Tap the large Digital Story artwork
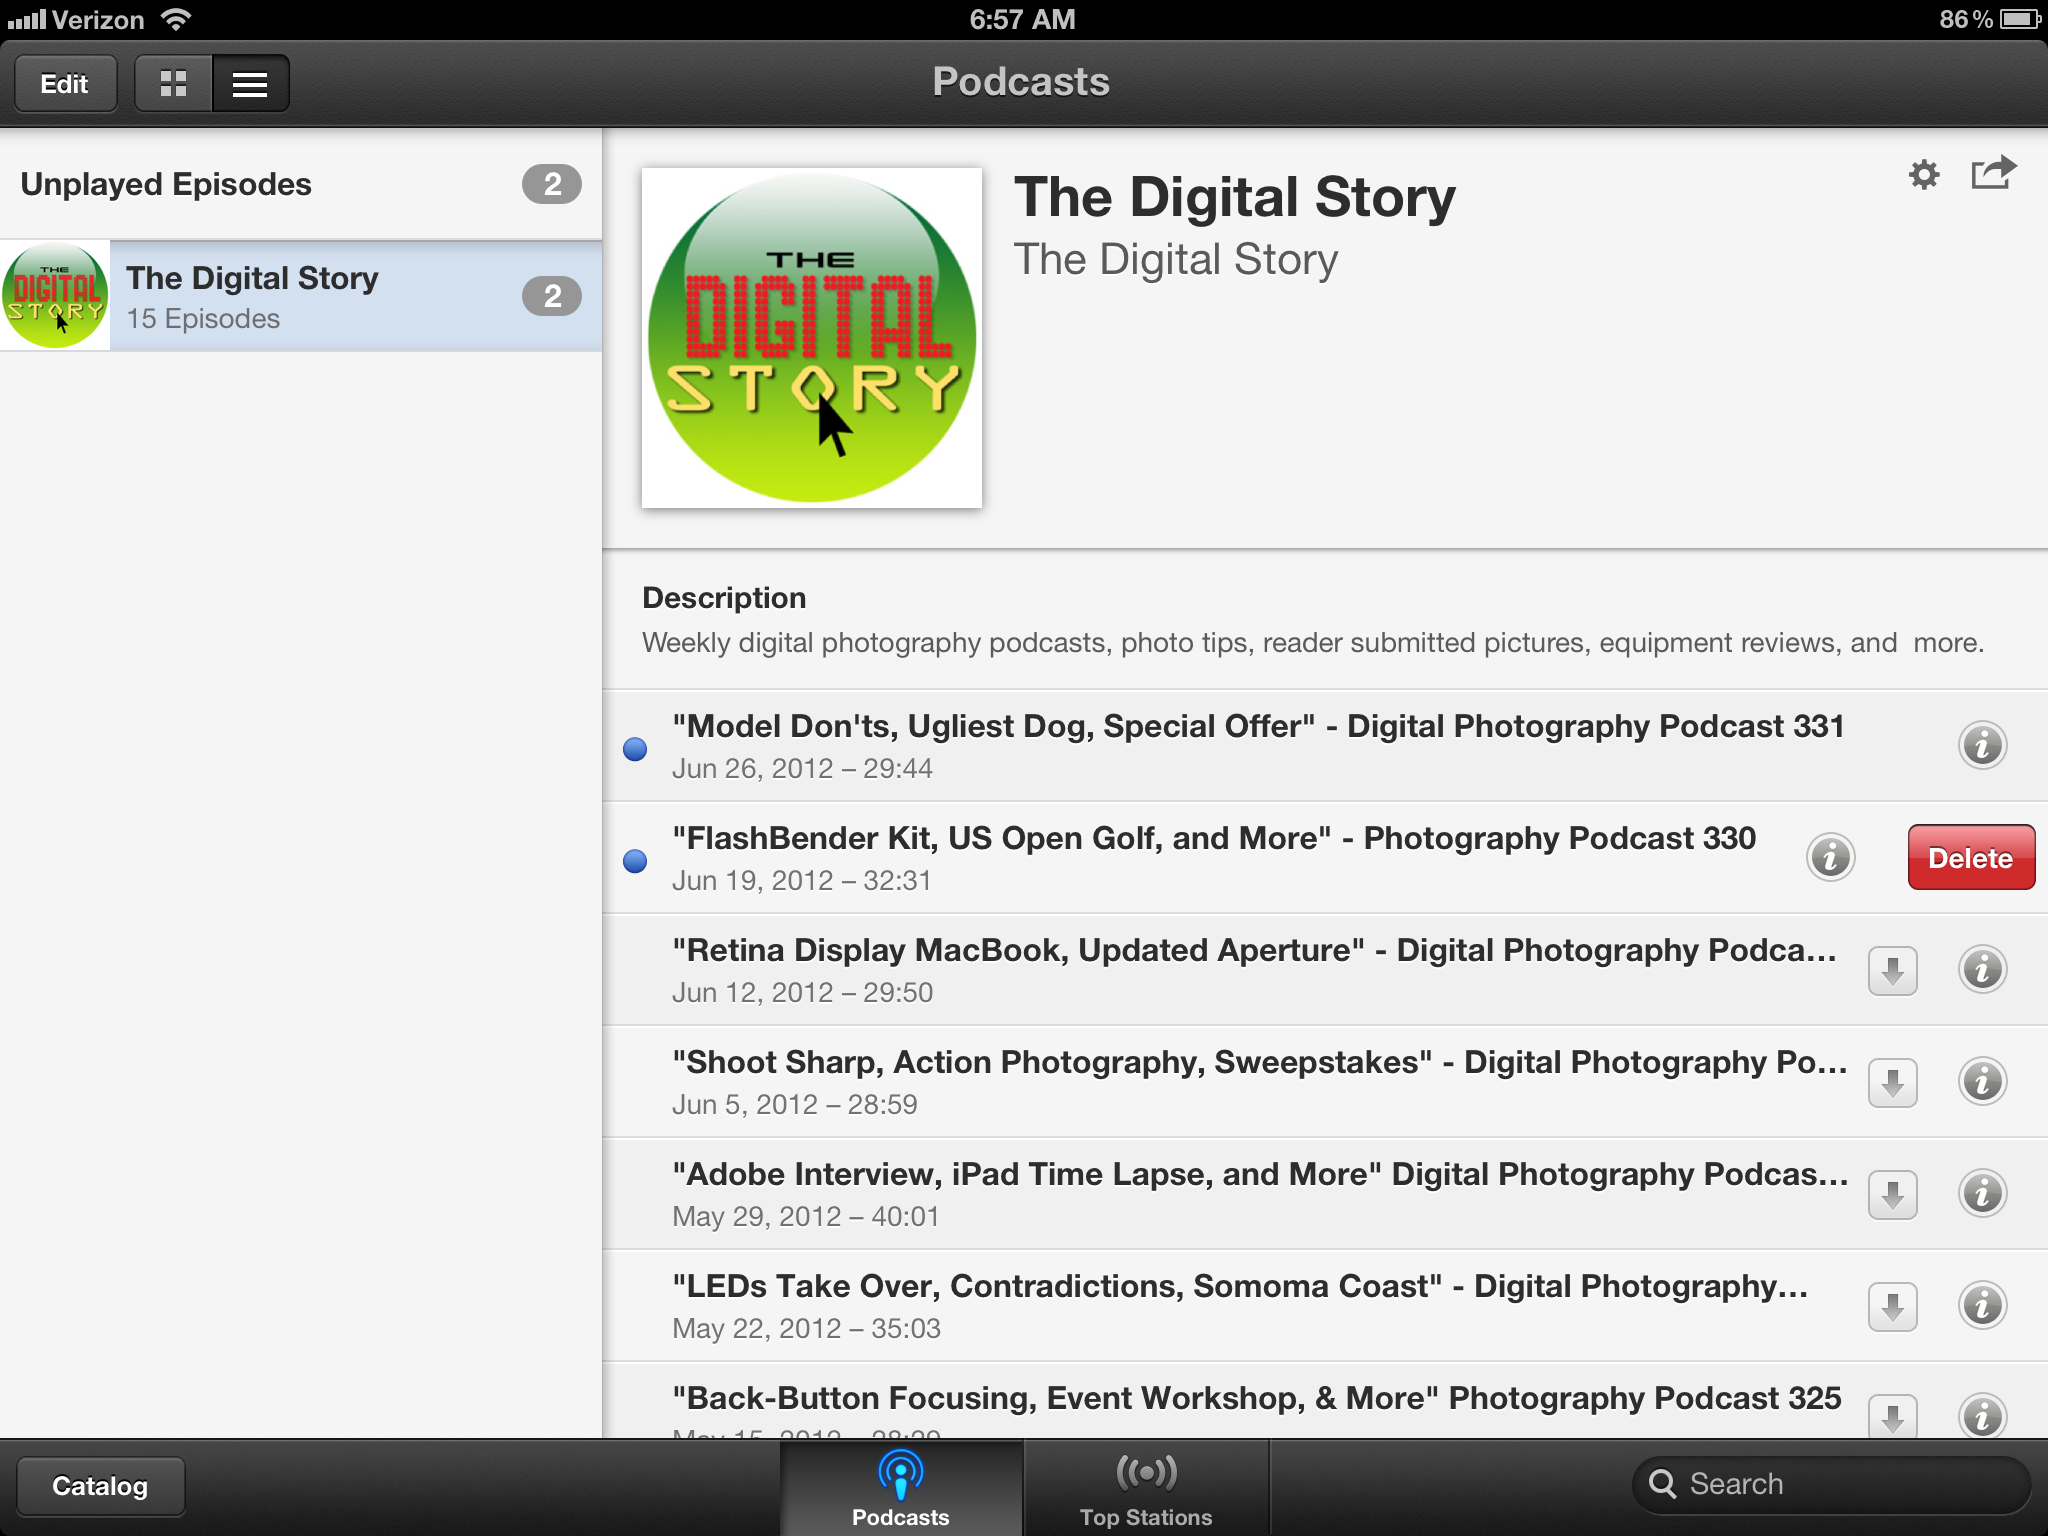Image resolution: width=2048 pixels, height=1536 pixels. [x=811, y=338]
